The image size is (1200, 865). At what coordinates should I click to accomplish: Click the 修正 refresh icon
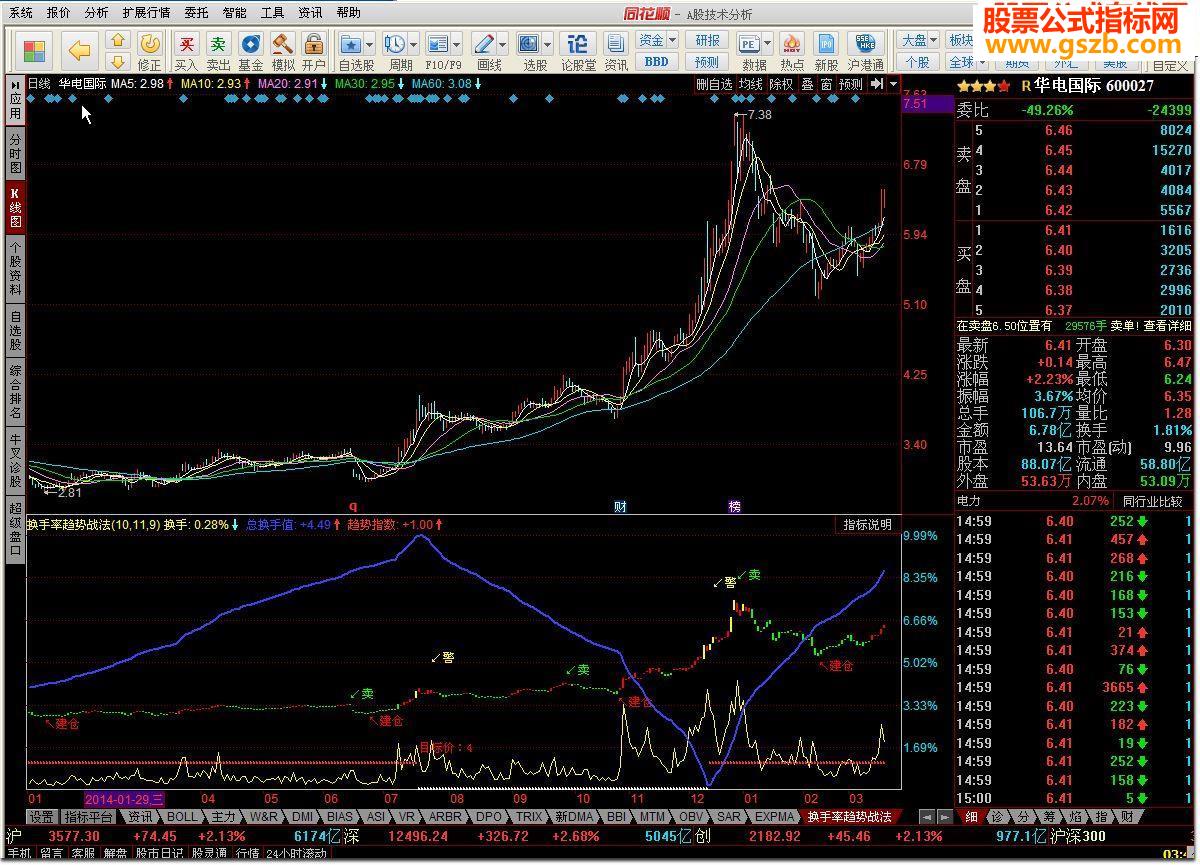tap(149, 45)
